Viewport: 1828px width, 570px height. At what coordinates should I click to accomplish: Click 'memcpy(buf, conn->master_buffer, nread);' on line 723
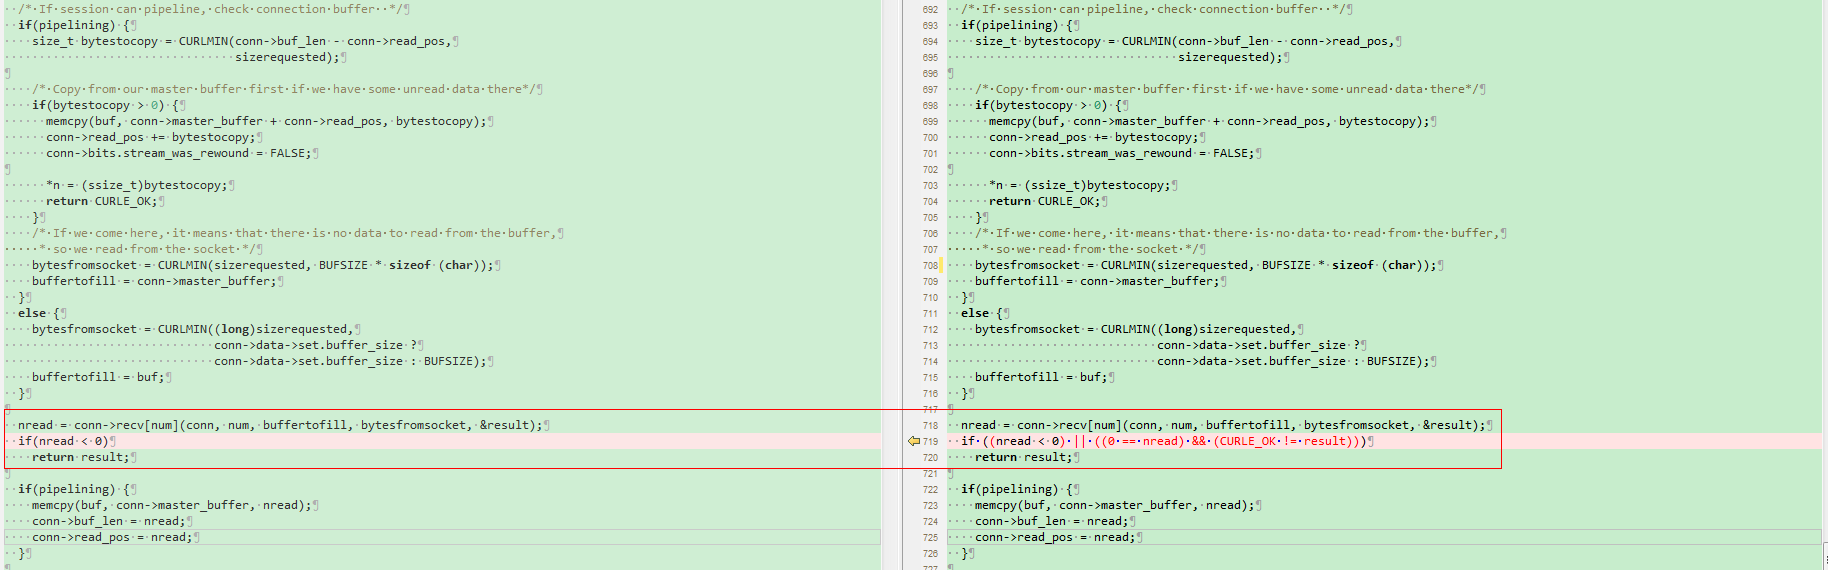1115,505
